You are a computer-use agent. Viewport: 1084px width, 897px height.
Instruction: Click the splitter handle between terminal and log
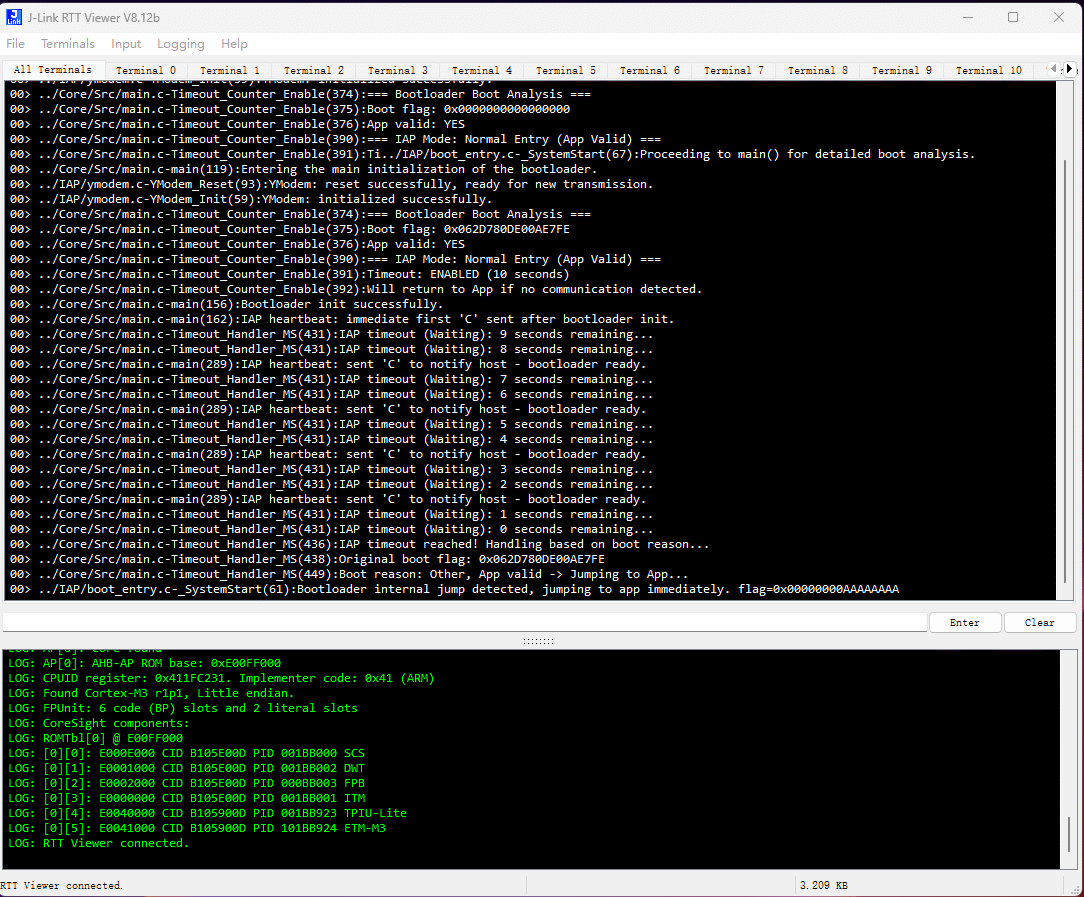click(x=539, y=641)
